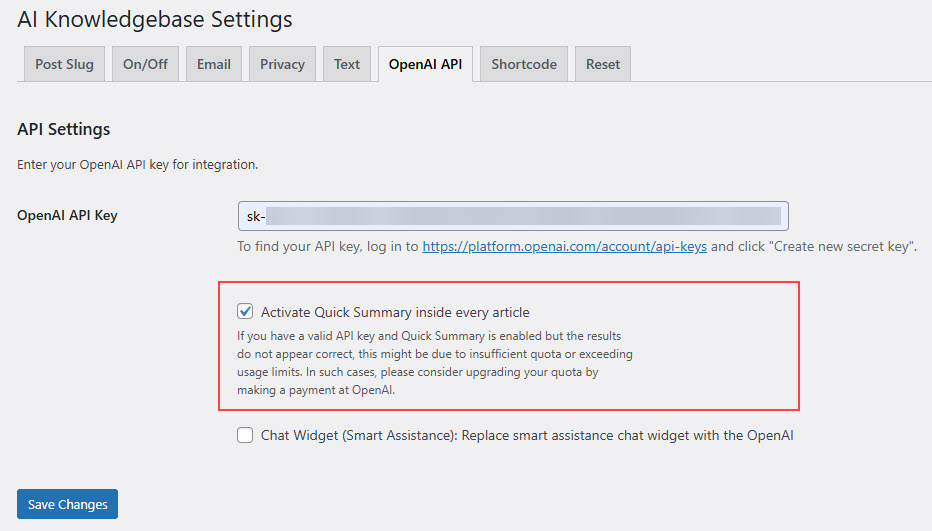The width and height of the screenshot is (932, 531).
Task: Switch to the Shortcode tab
Action: [524, 64]
